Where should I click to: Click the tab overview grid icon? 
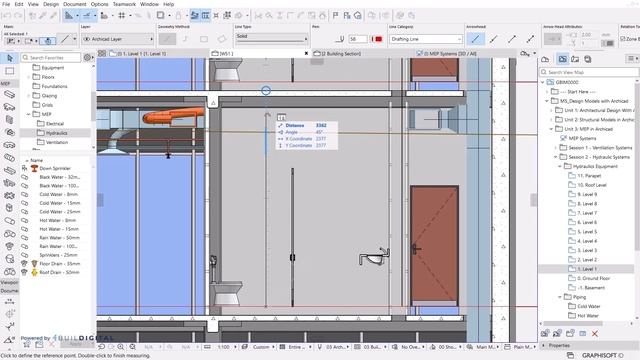[102, 53]
